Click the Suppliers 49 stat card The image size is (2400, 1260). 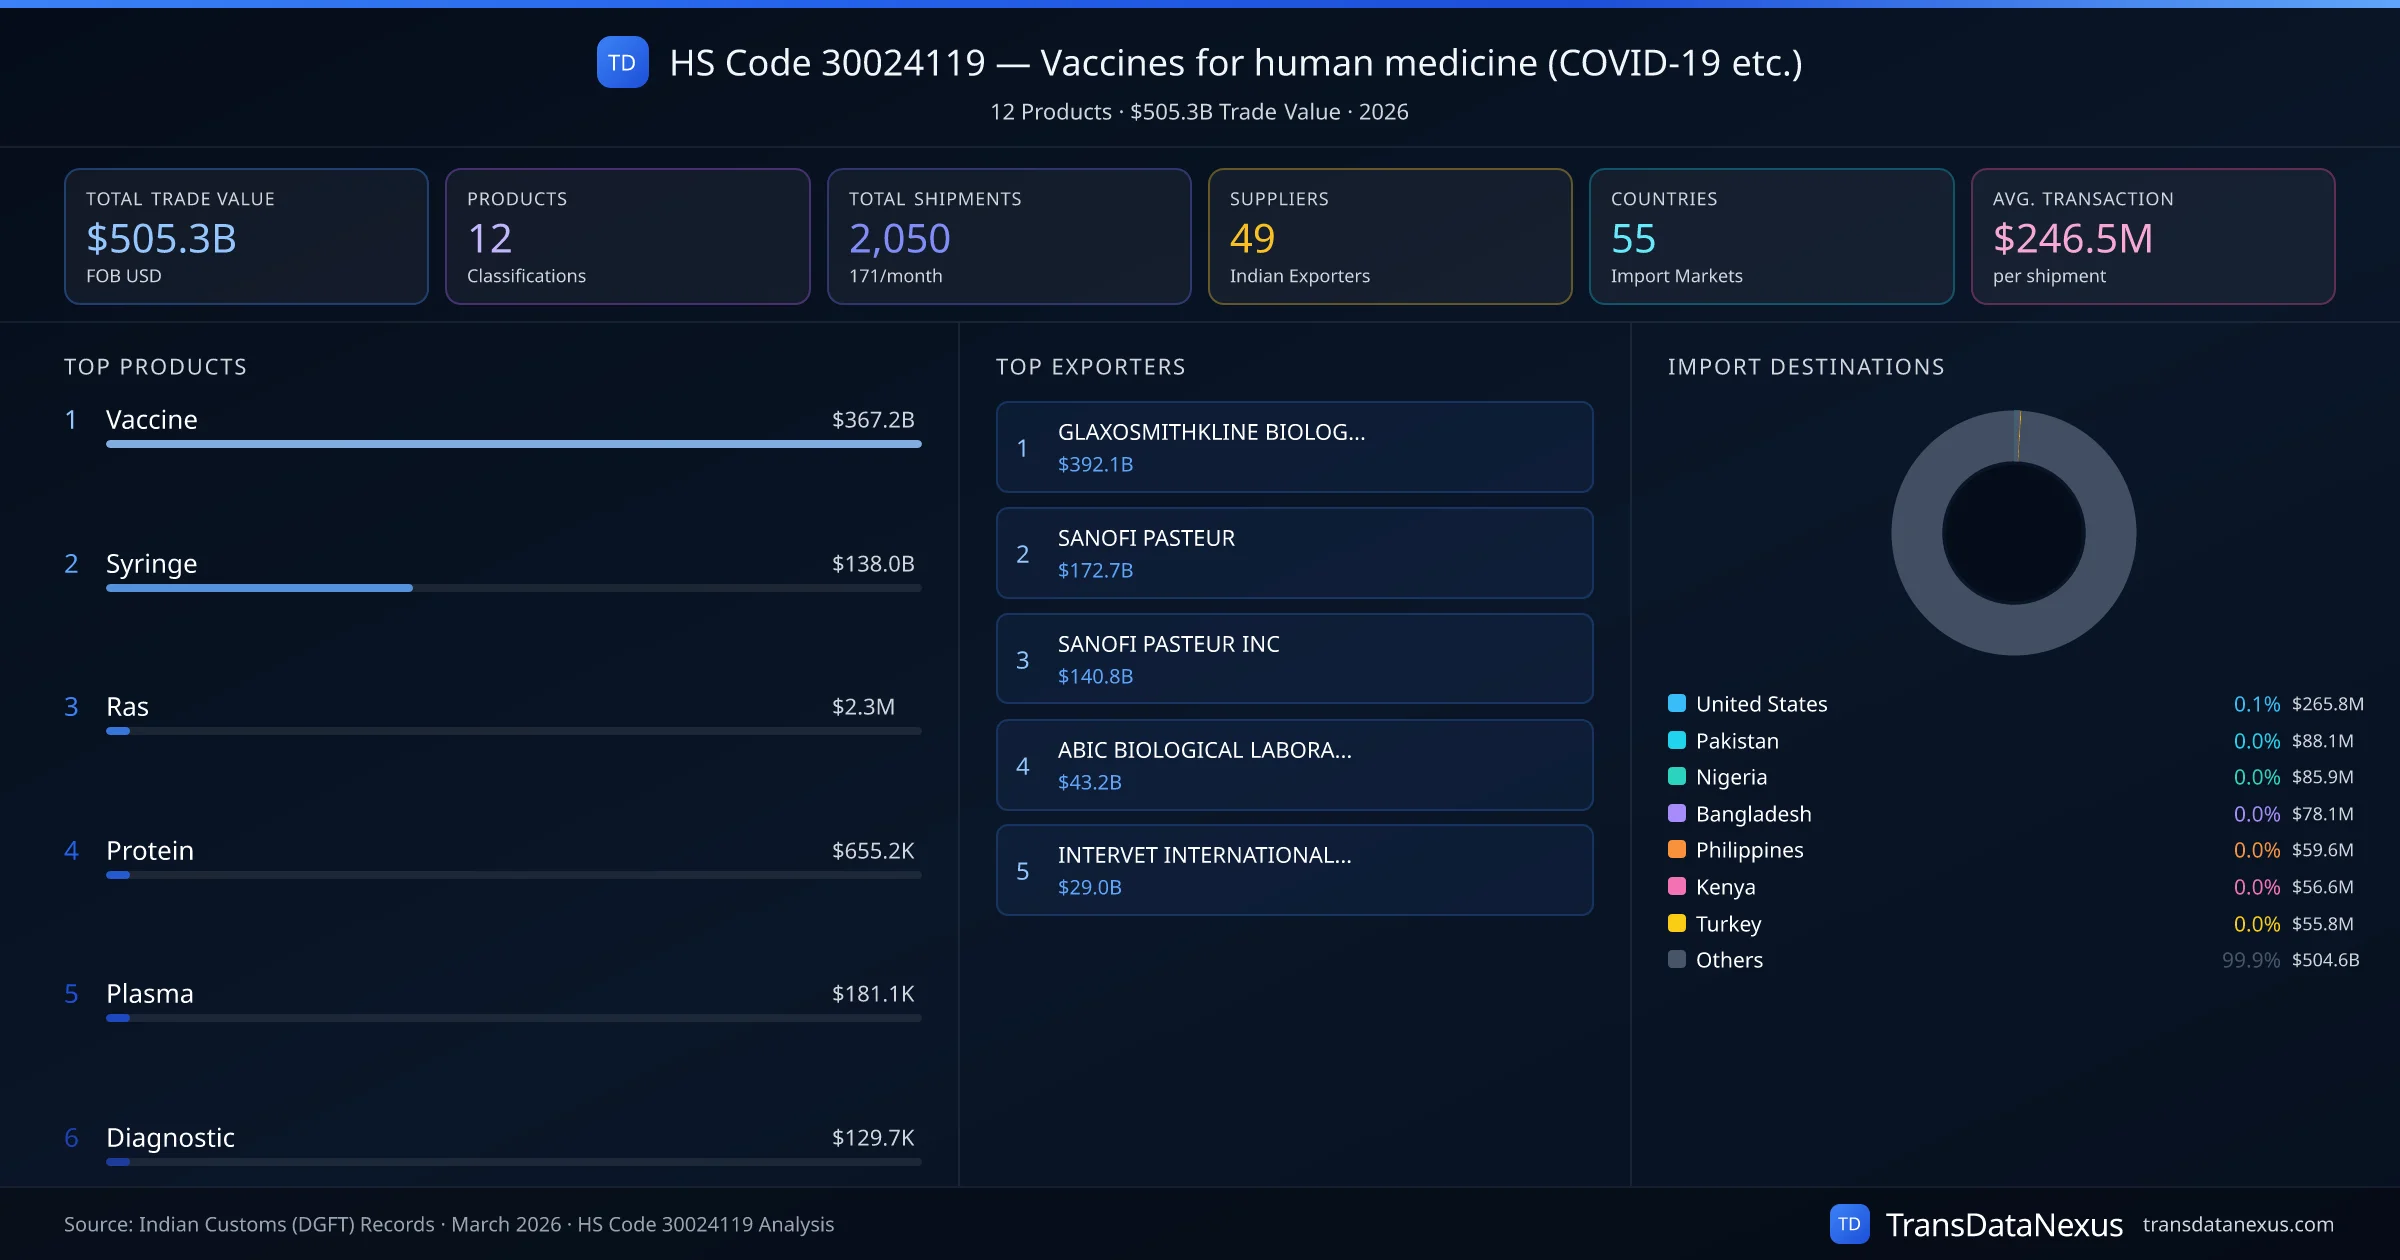click(1389, 236)
